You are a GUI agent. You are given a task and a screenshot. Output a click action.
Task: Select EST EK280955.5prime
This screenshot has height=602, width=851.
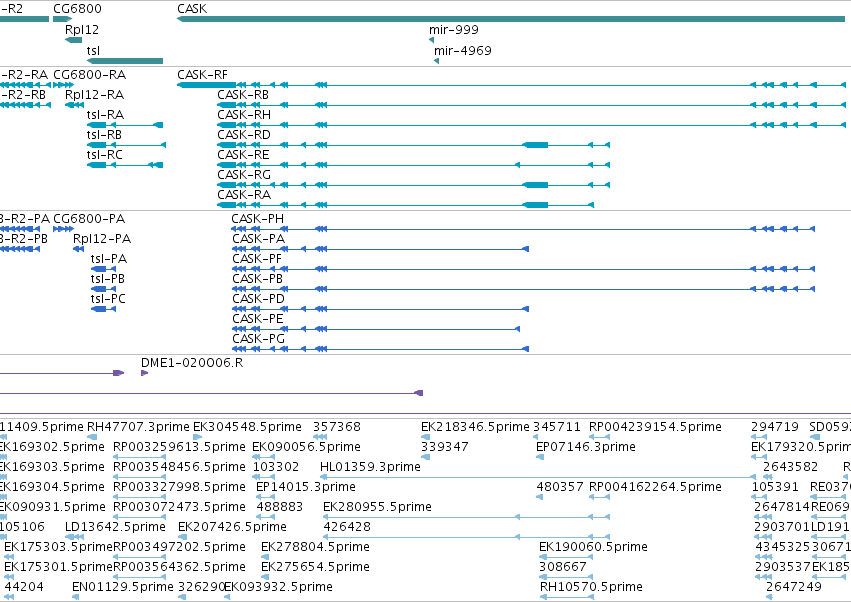coord(466,517)
